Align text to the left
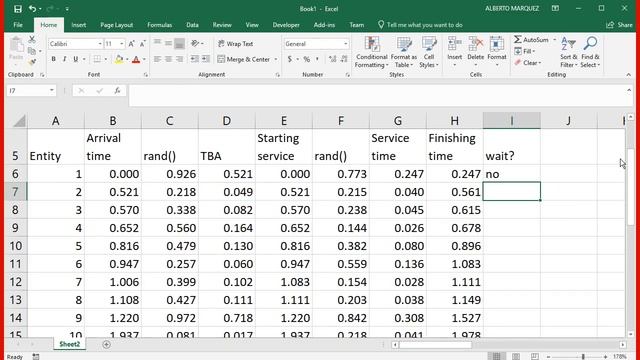 pyautogui.click(x=157, y=59)
